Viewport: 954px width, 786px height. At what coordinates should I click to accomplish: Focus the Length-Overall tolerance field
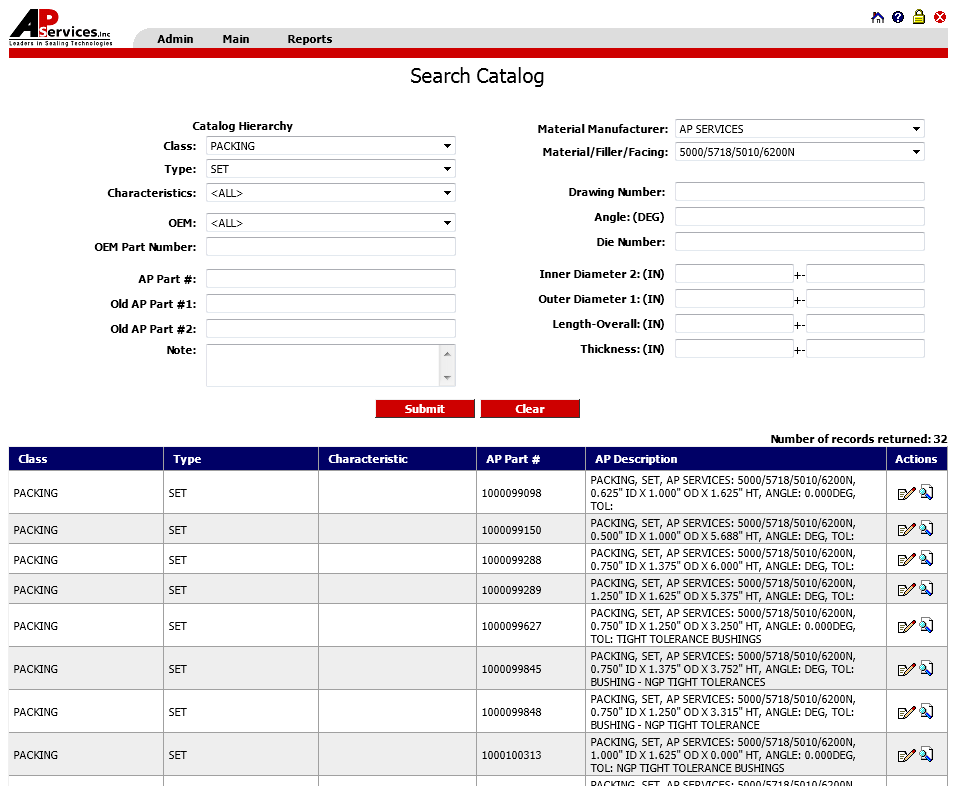tap(865, 324)
